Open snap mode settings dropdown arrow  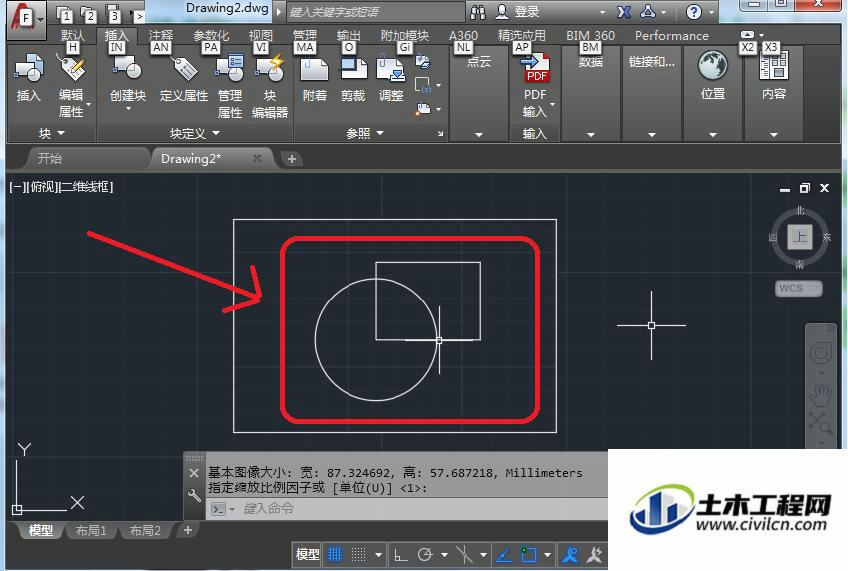point(378,554)
